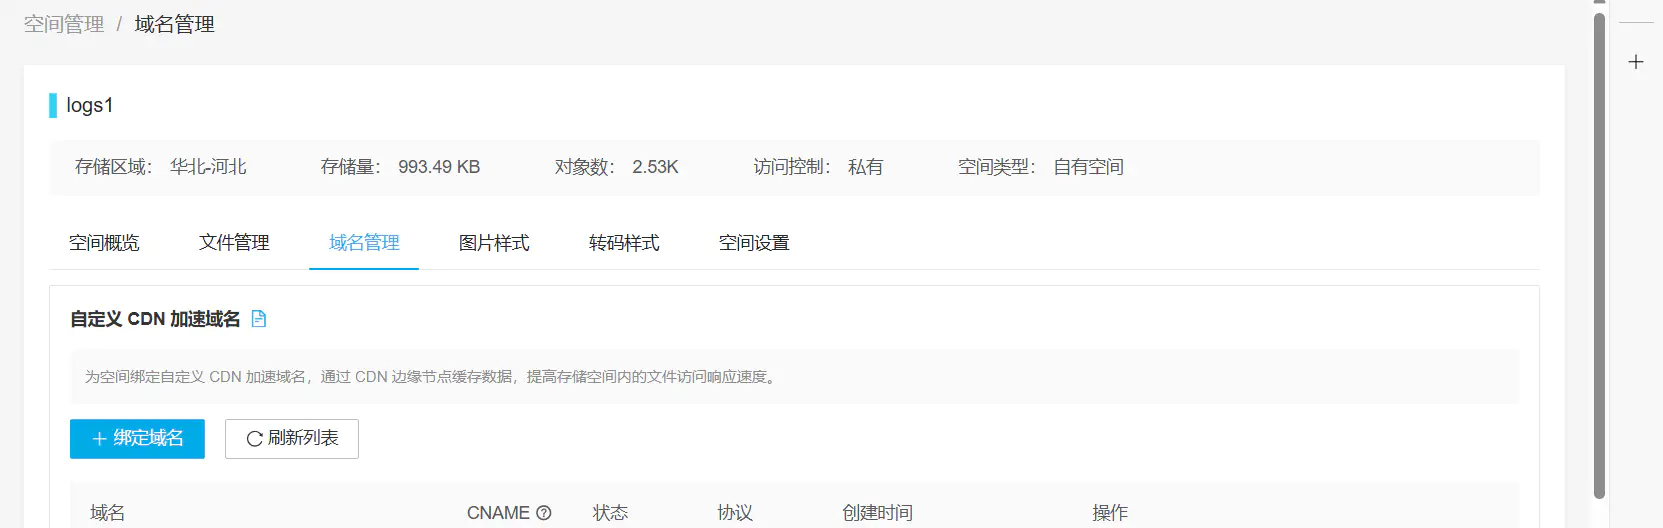This screenshot has height=528, width=1663.
Task: Click the plus sign inside 绑定域名
Action: pos(99,439)
